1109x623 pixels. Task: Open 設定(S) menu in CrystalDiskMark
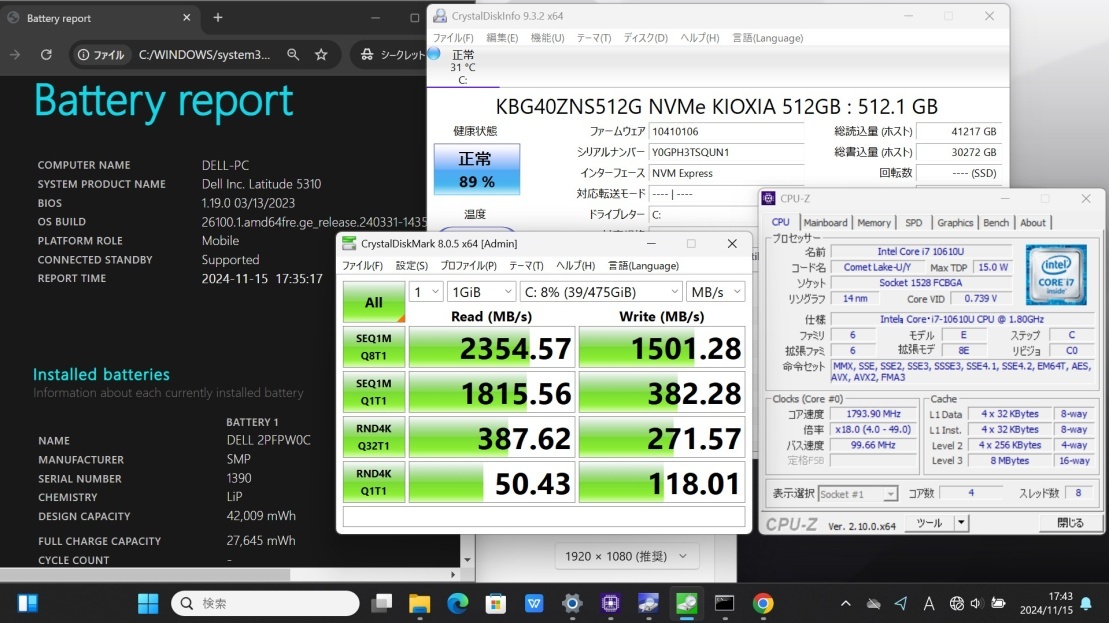click(x=412, y=266)
